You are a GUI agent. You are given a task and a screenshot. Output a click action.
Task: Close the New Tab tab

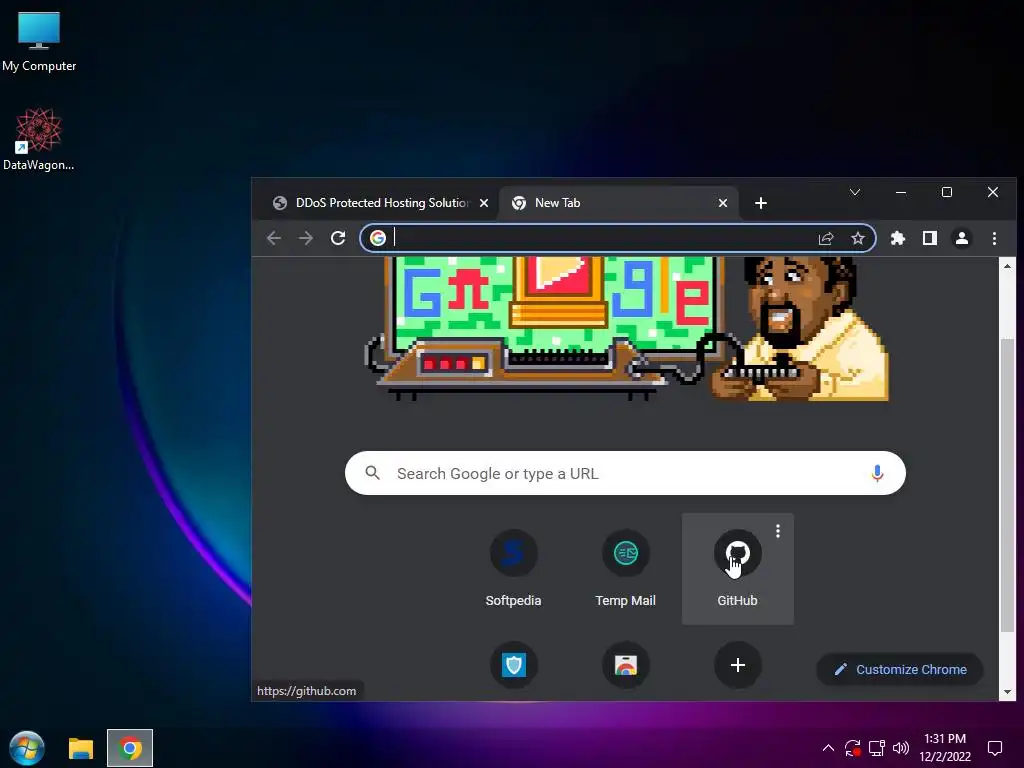722,203
